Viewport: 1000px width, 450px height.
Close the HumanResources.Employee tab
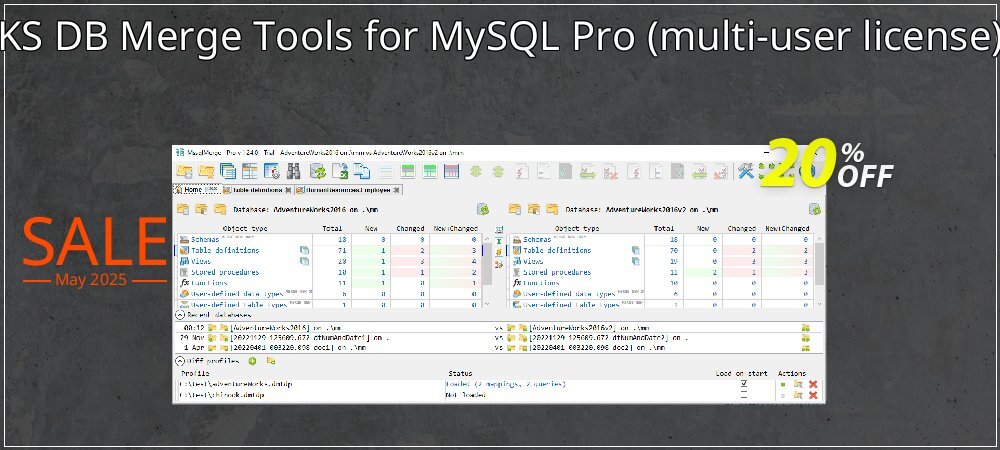pyautogui.click(x=397, y=190)
